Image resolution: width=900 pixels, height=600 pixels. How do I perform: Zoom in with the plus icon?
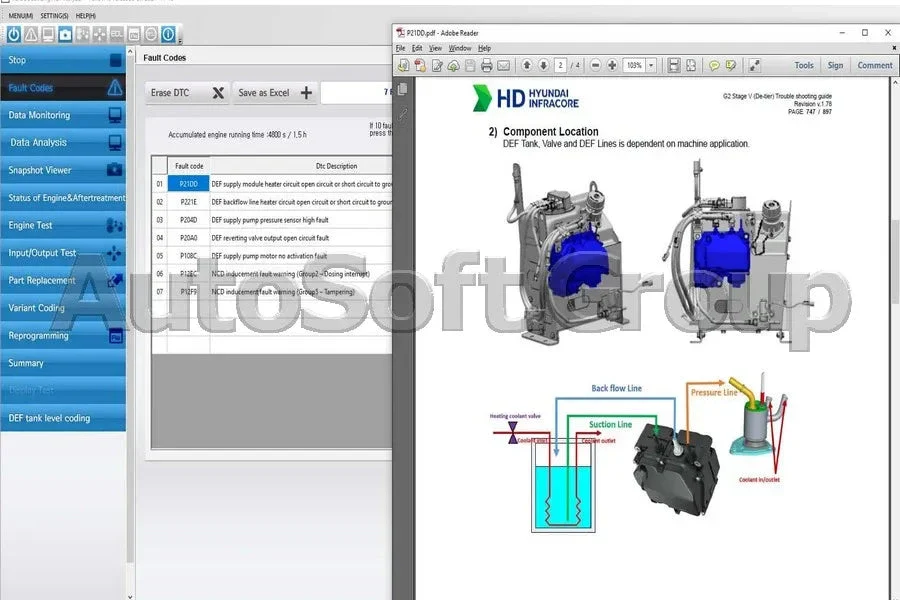pos(612,65)
